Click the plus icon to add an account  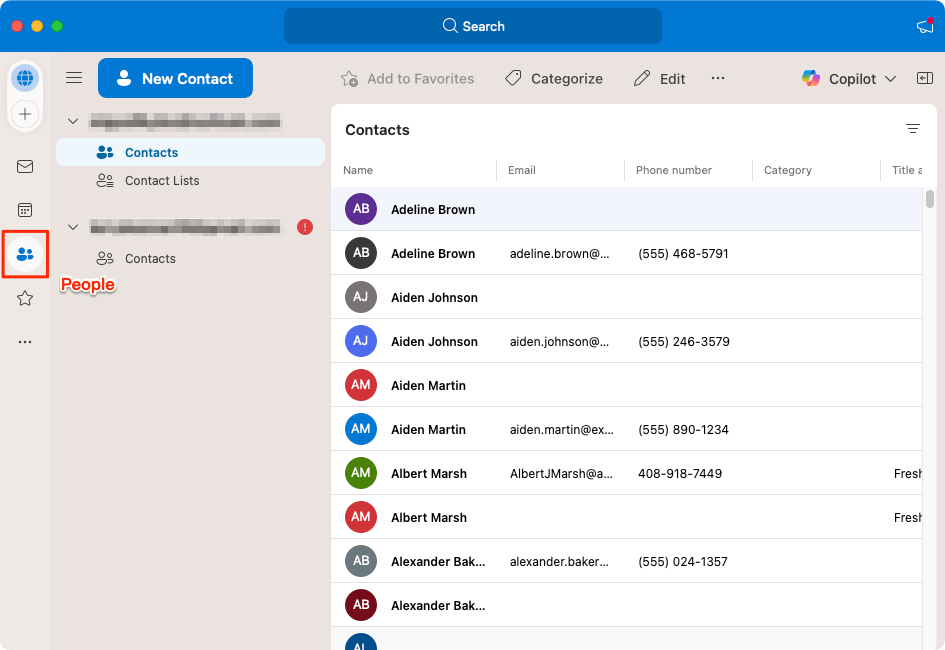[25, 114]
